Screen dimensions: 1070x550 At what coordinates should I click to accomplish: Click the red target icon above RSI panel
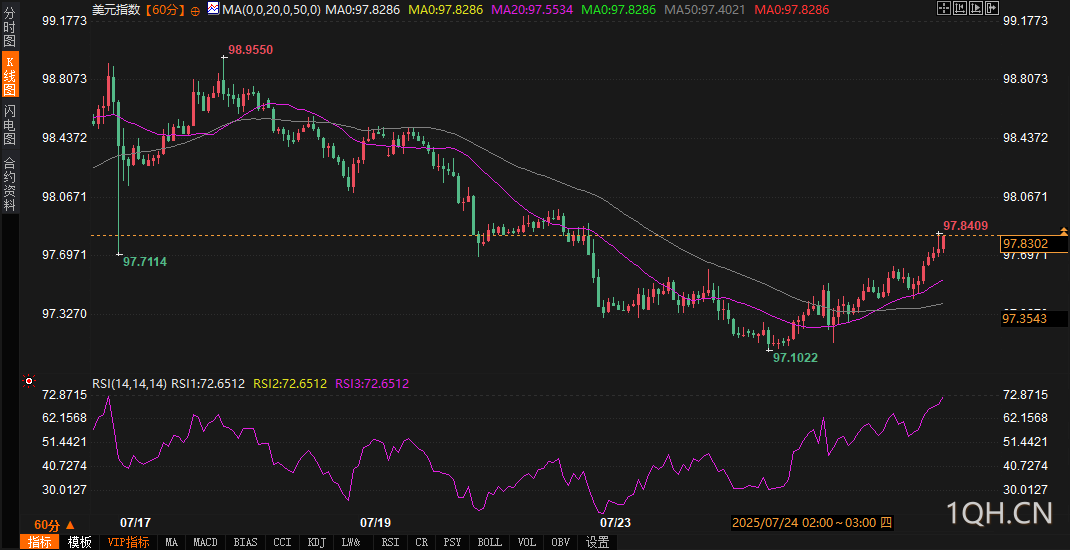click(30, 381)
